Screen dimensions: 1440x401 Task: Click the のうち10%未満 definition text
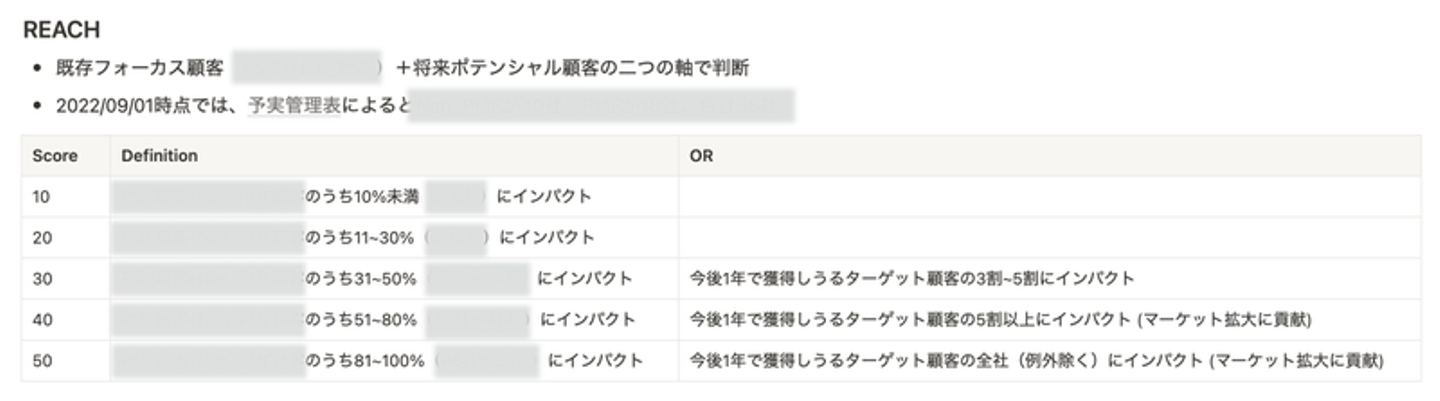(x=361, y=197)
